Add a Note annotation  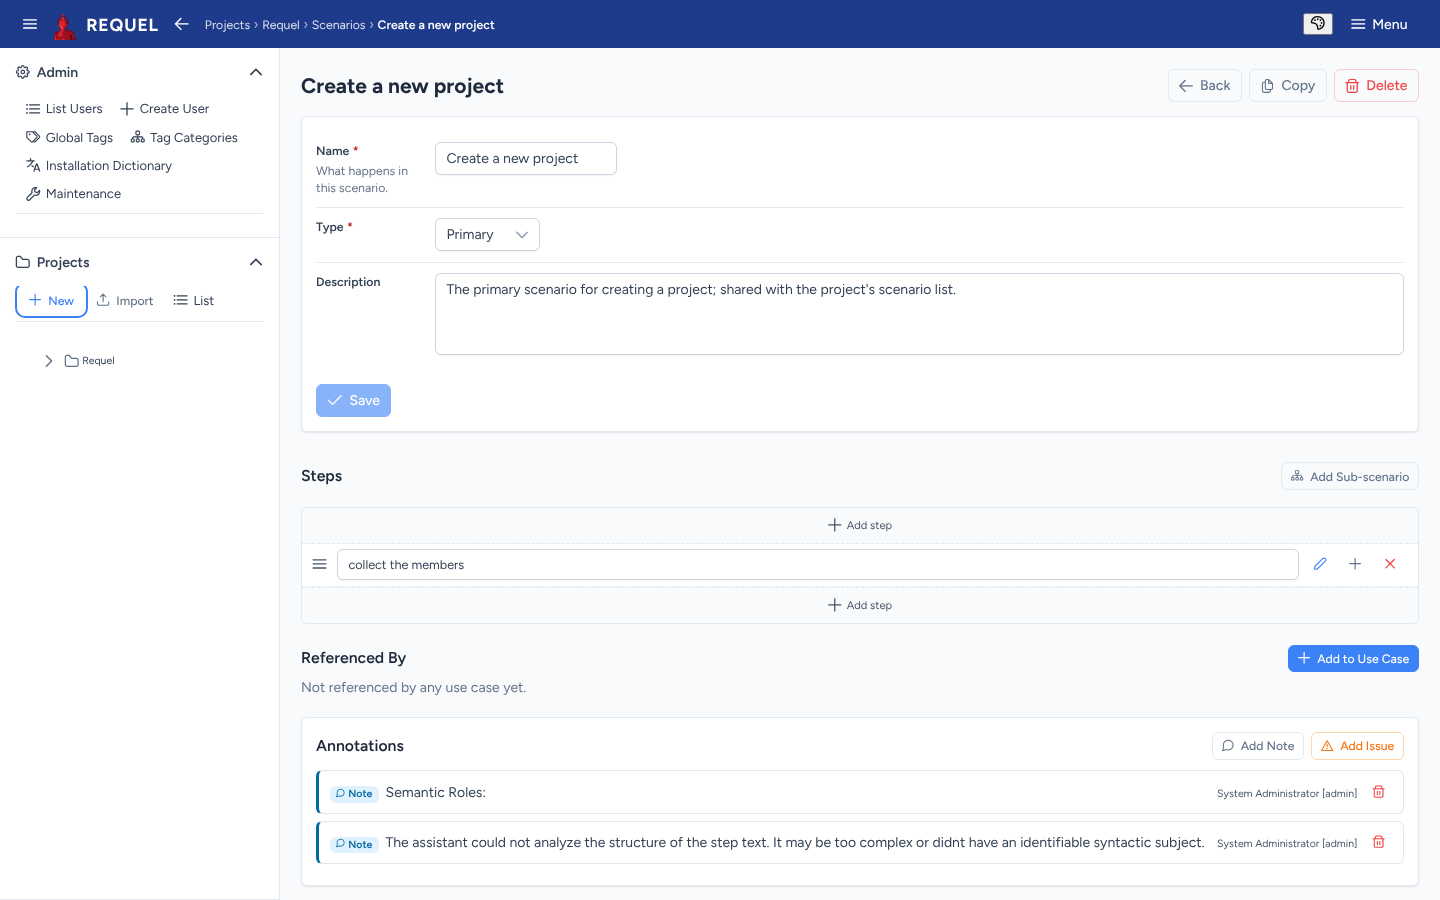(x=1258, y=746)
